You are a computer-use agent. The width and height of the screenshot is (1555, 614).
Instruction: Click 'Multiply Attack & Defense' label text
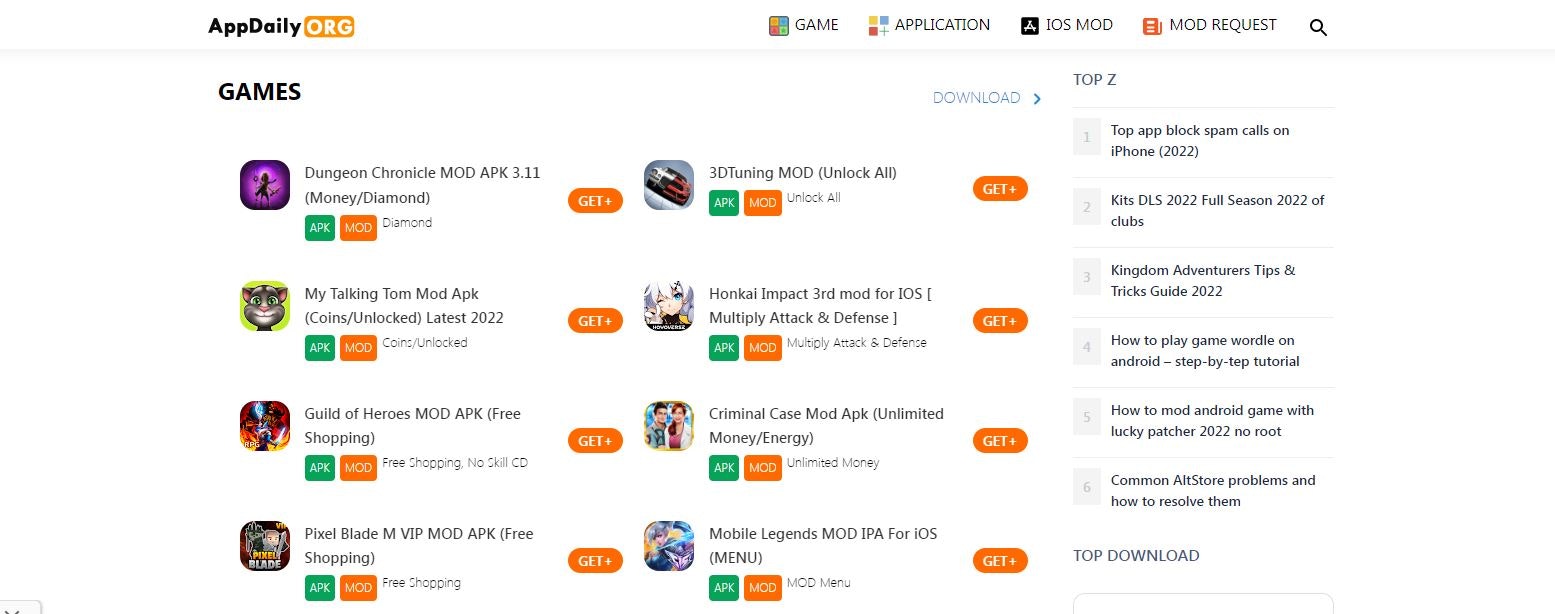pos(856,343)
